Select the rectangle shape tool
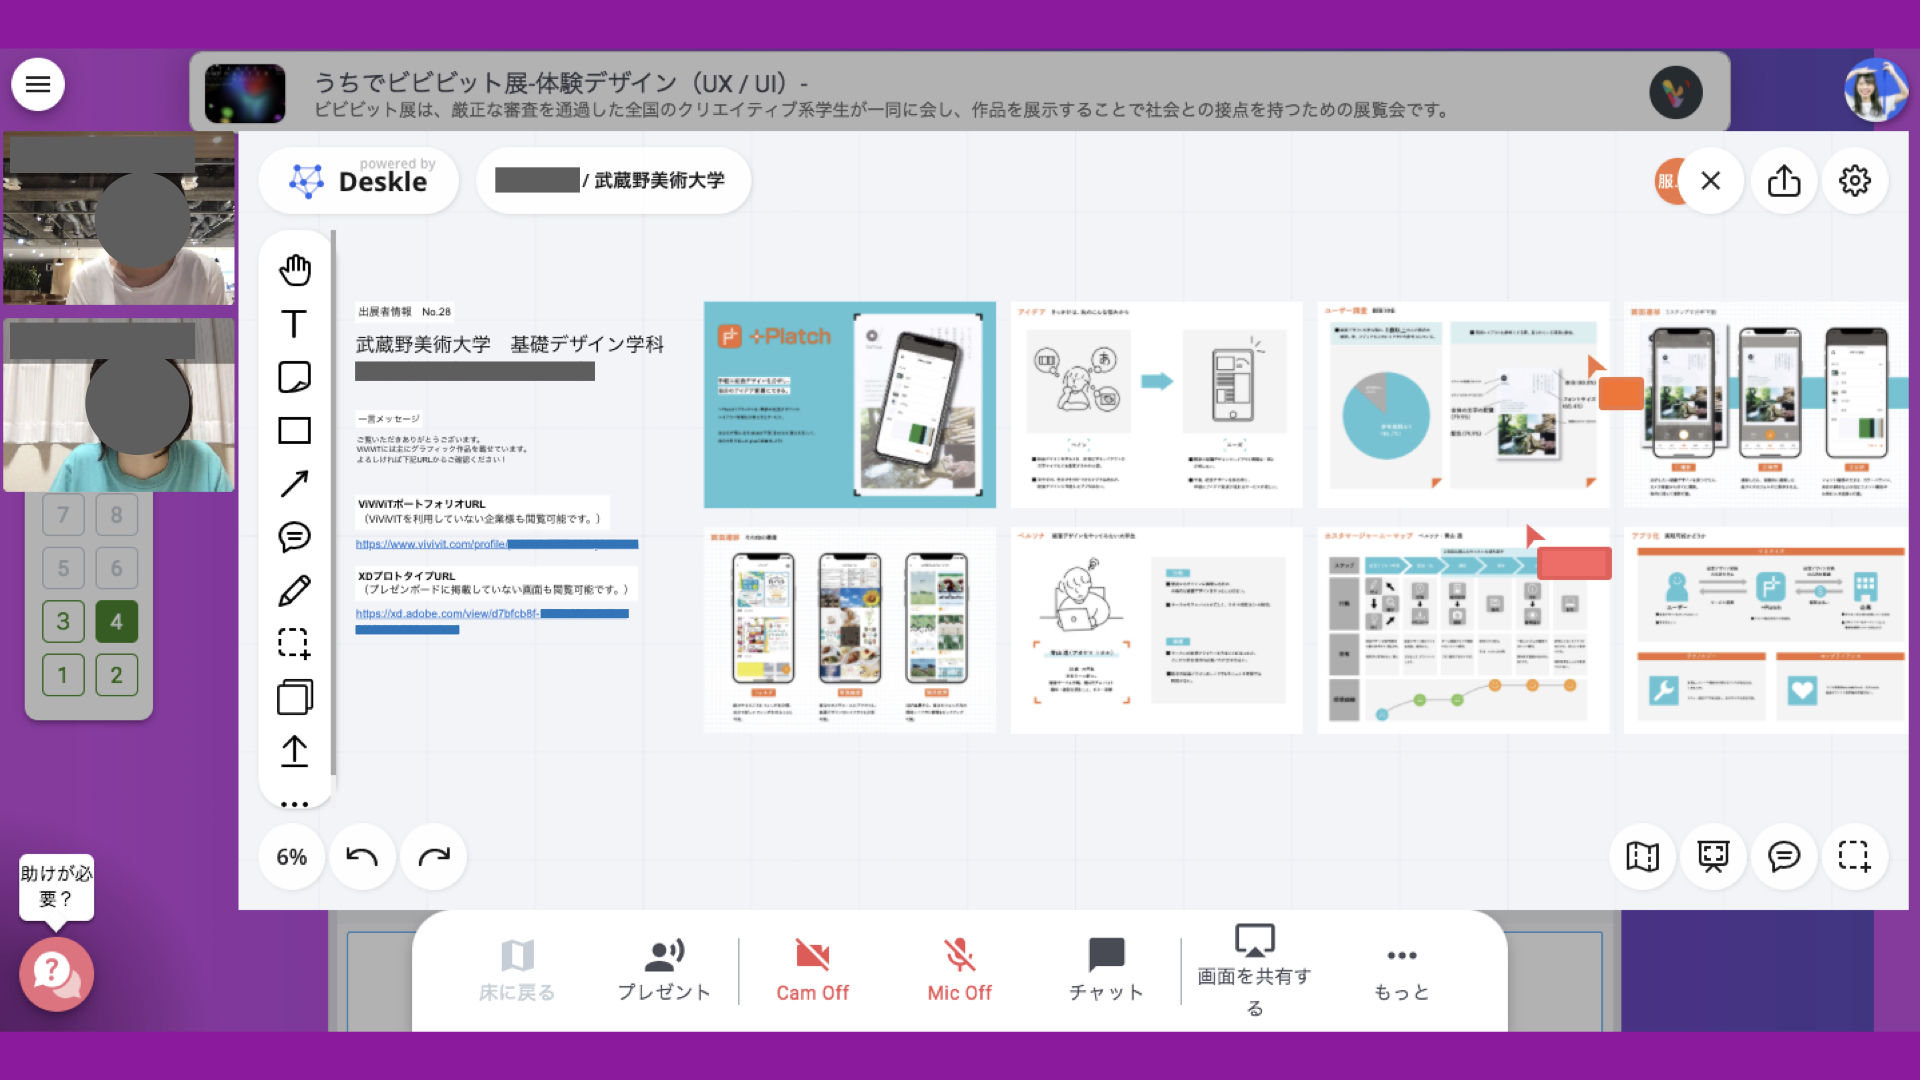 (294, 431)
